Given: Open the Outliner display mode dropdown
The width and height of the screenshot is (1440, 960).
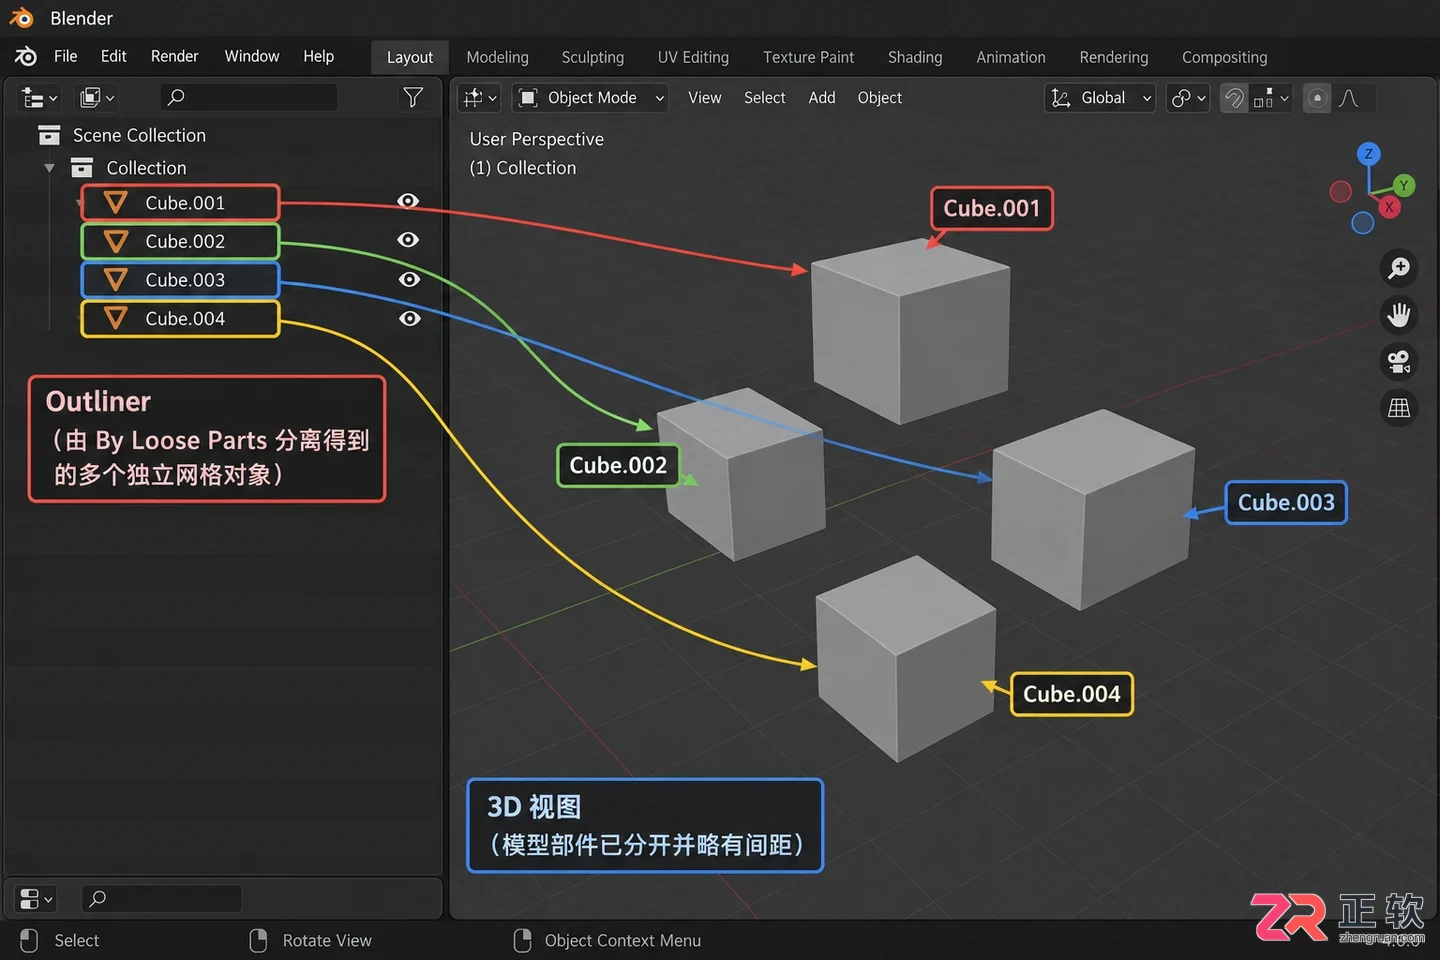Looking at the screenshot, I should [97, 97].
